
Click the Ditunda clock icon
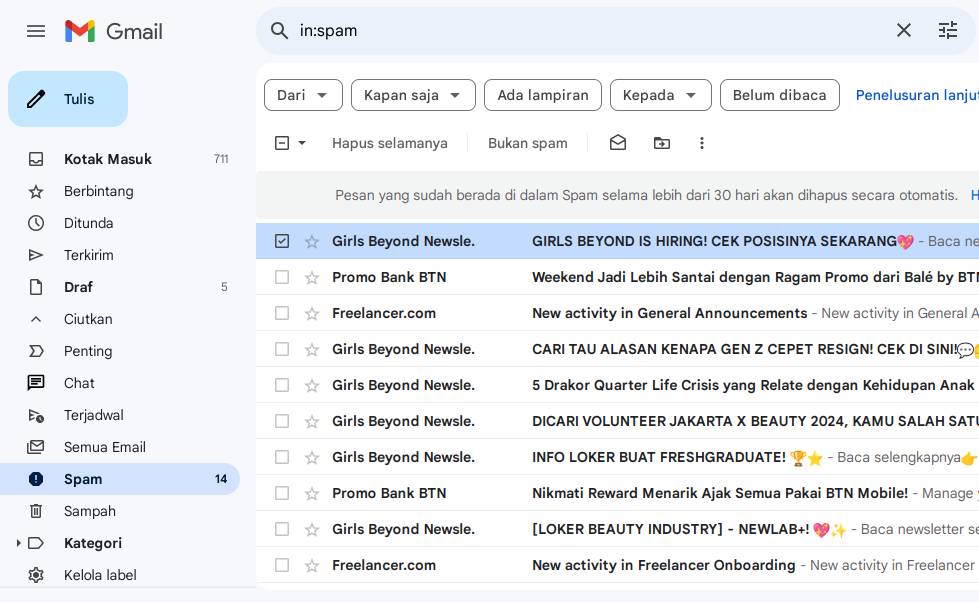[36, 223]
